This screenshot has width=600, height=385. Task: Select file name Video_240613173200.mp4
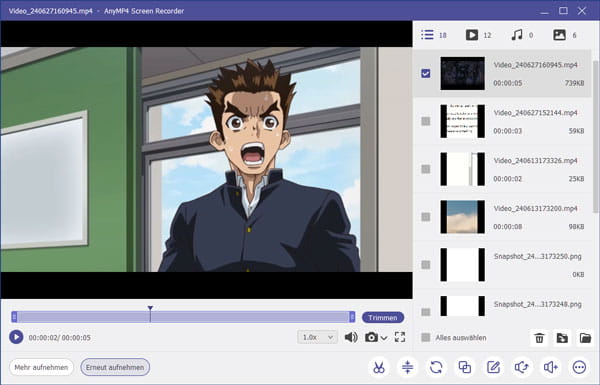coord(535,209)
